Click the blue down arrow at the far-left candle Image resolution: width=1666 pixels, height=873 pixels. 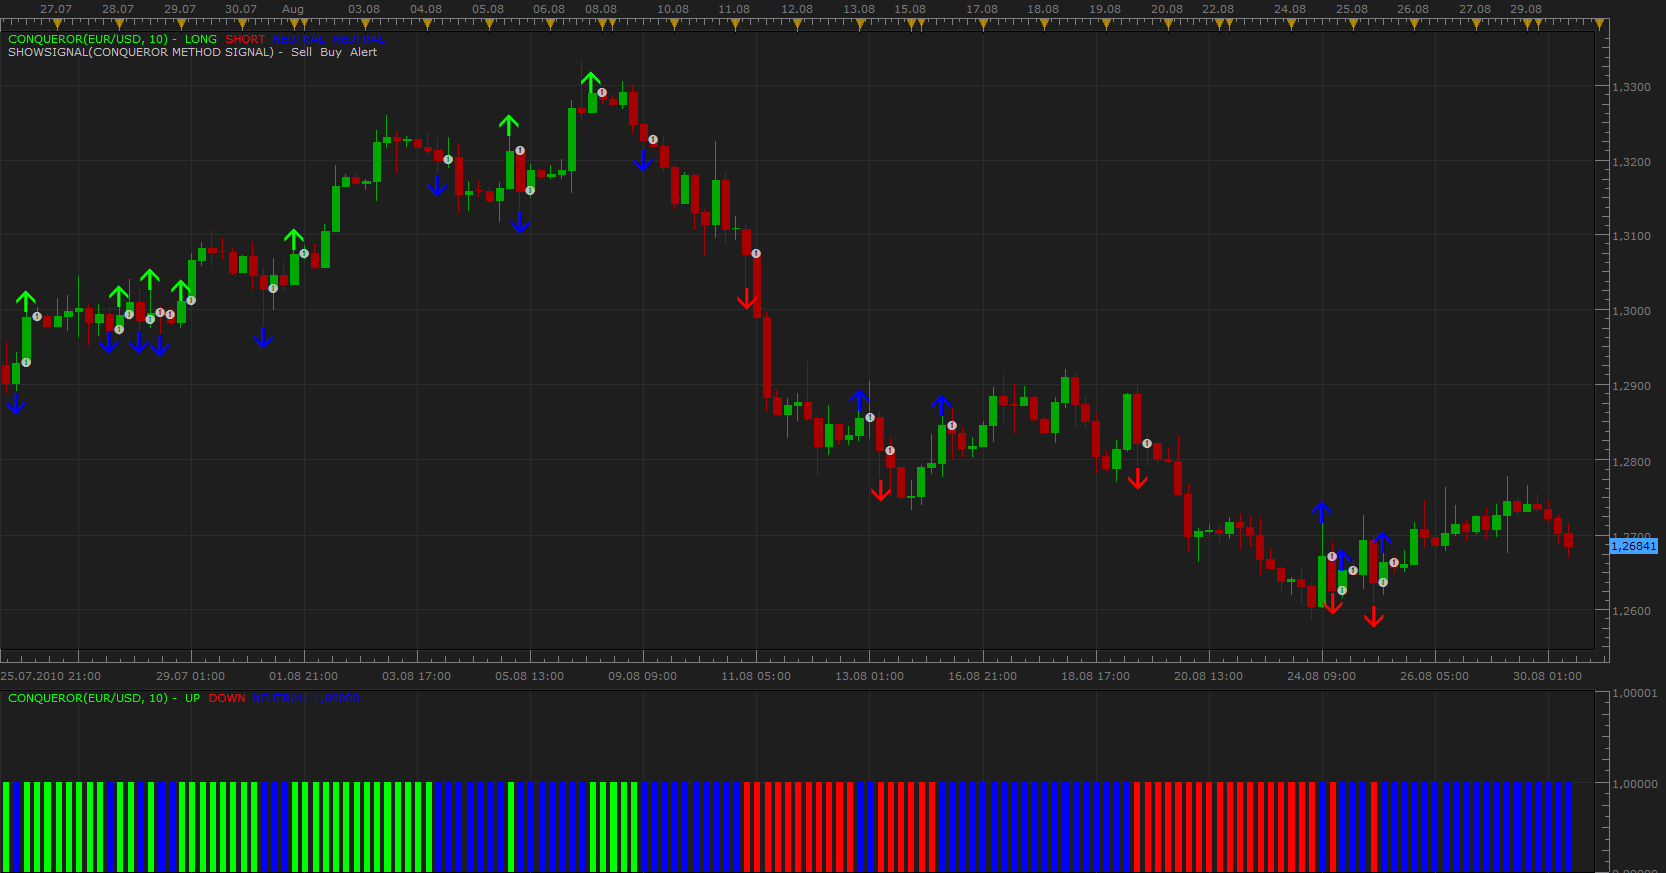tap(15, 404)
